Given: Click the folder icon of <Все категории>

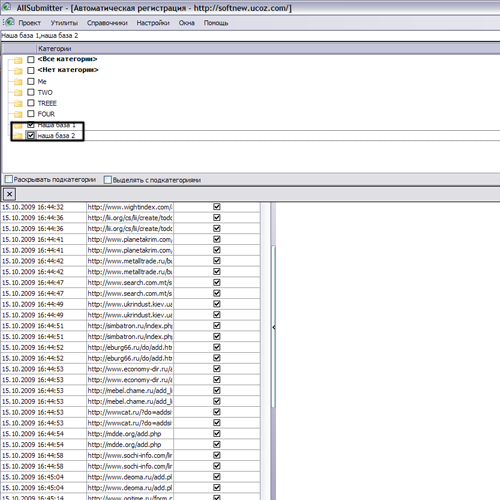Looking at the screenshot, I should point(18,60).
